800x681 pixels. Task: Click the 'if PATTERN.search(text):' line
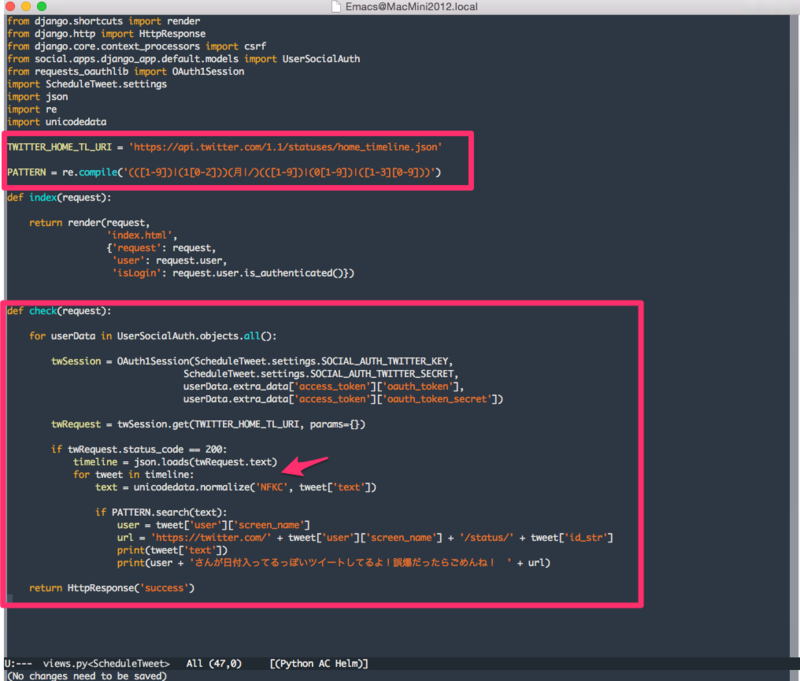pos(161,512)
